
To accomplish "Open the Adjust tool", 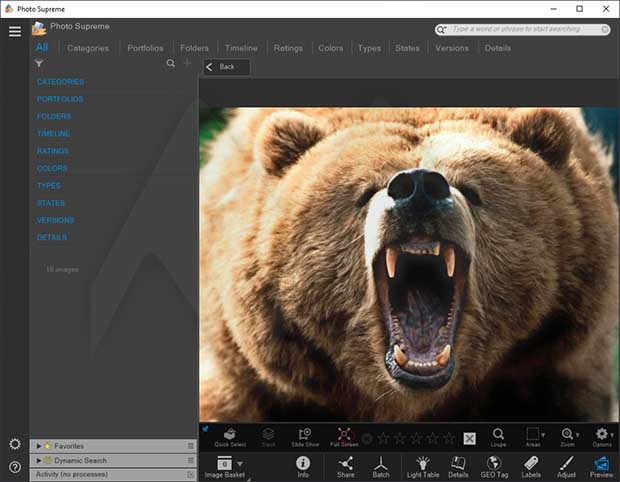I will (x=566, y=467).
